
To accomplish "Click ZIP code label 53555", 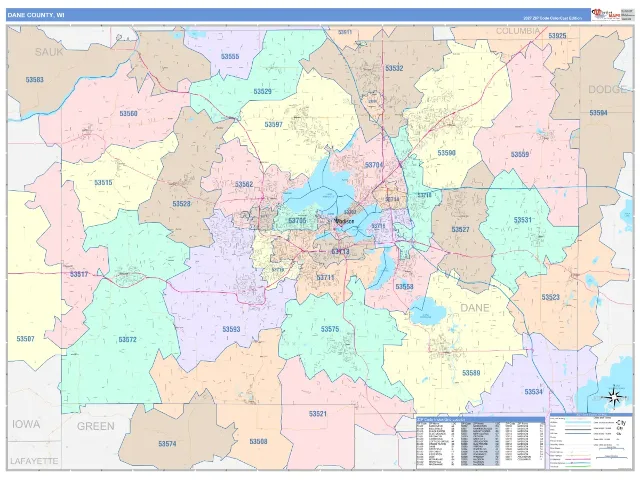I will pos(230,57).
